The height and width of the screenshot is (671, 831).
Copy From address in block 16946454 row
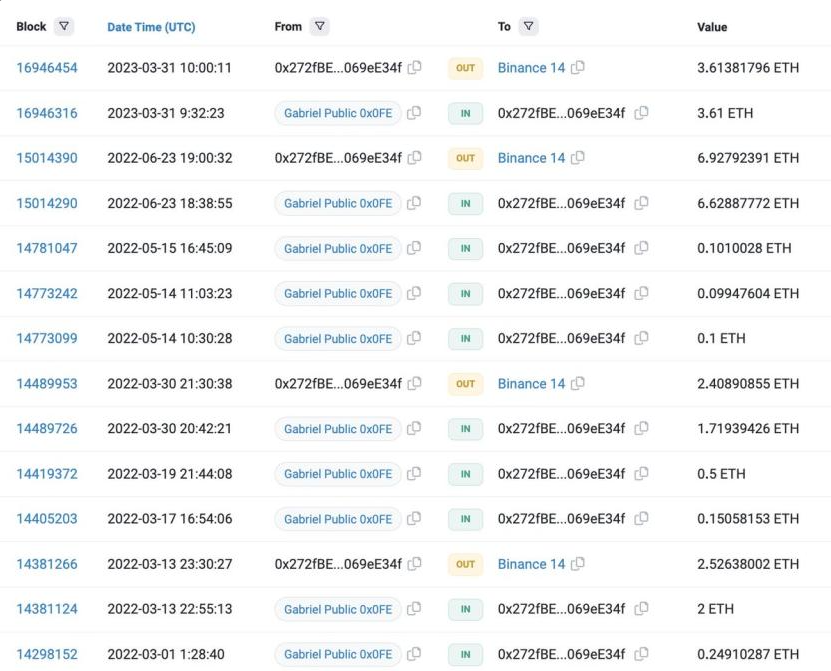click(x=414, y=67)
